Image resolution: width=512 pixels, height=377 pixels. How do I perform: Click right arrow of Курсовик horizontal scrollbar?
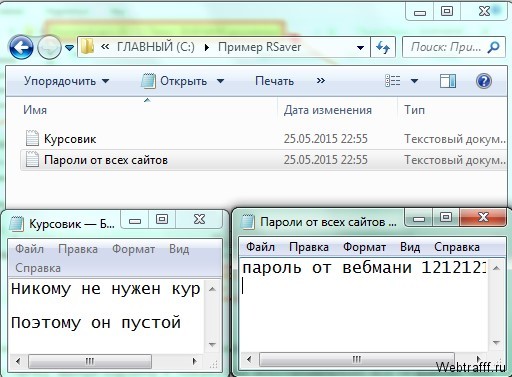195,361
